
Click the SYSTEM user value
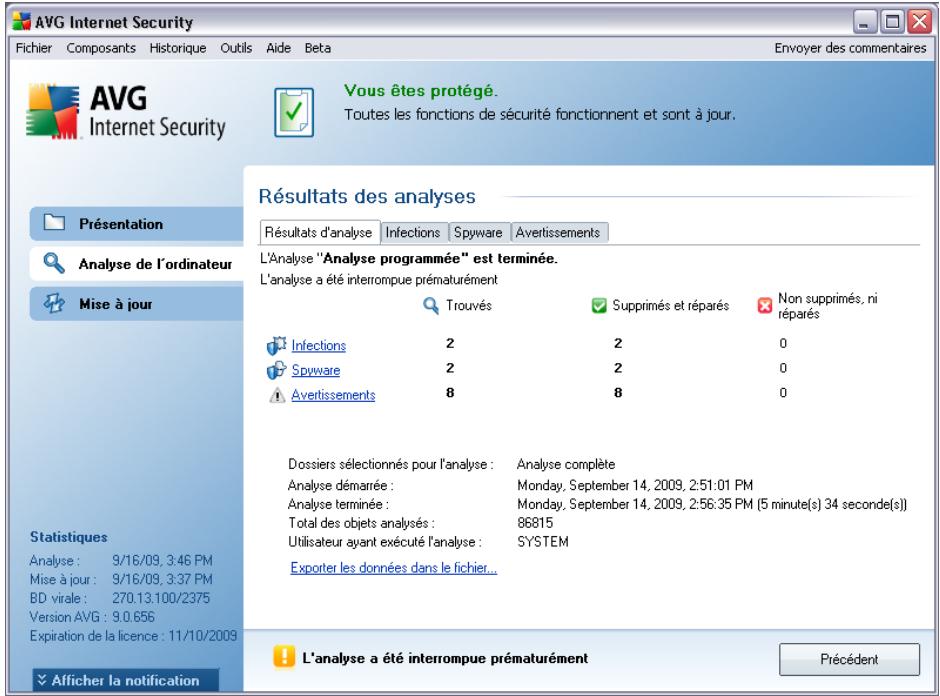click(x=543, y=542)
